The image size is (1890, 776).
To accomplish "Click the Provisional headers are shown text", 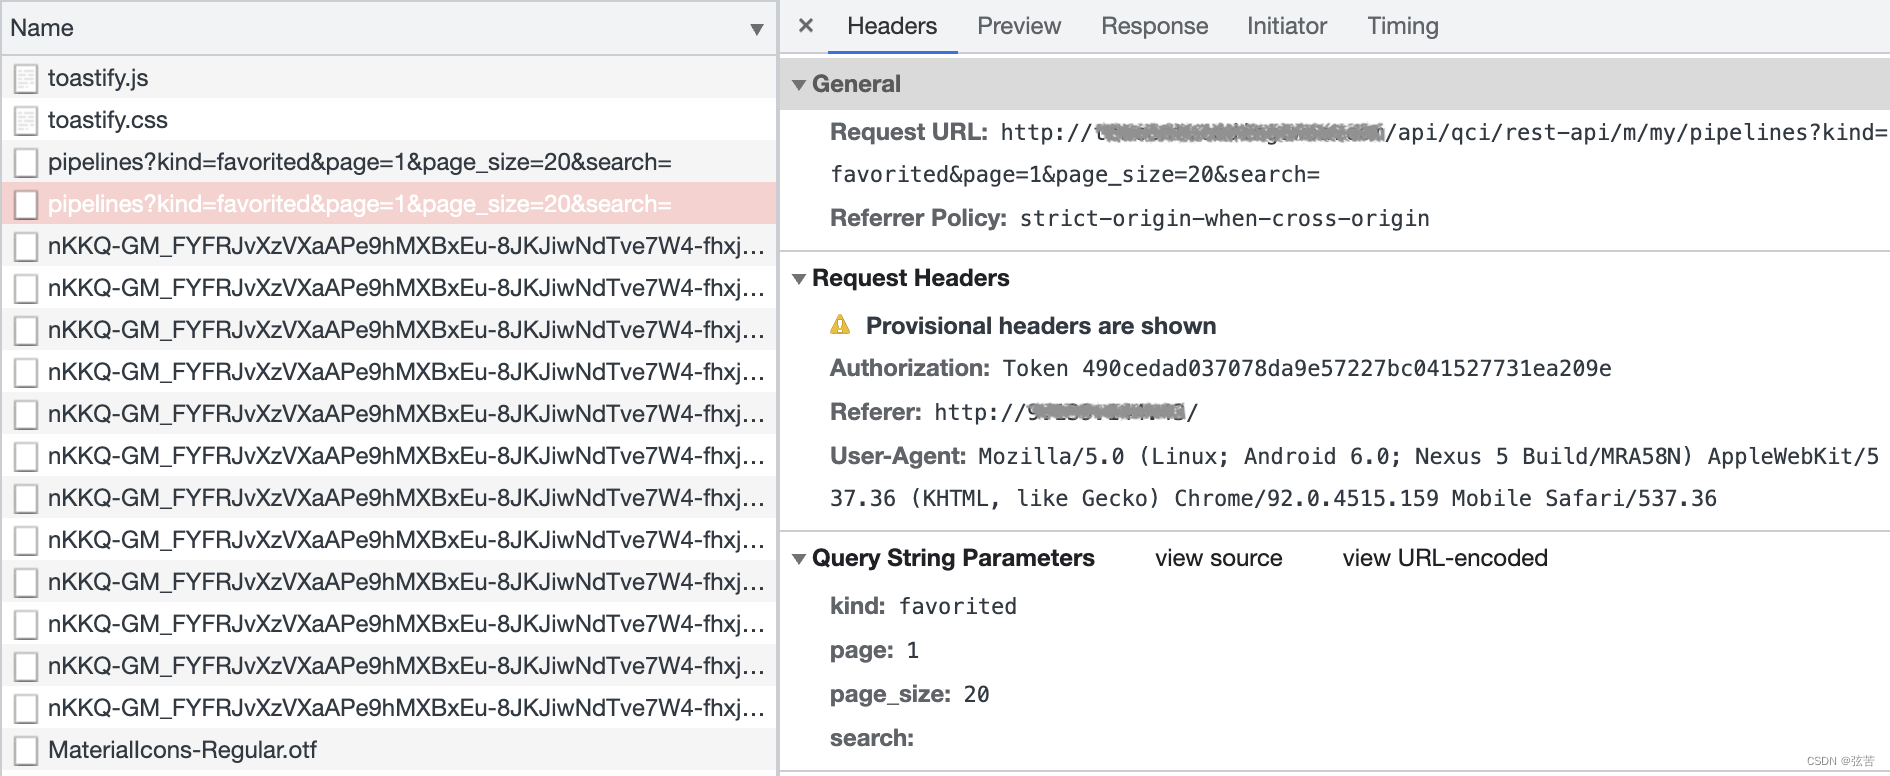I will (1041, 326).
